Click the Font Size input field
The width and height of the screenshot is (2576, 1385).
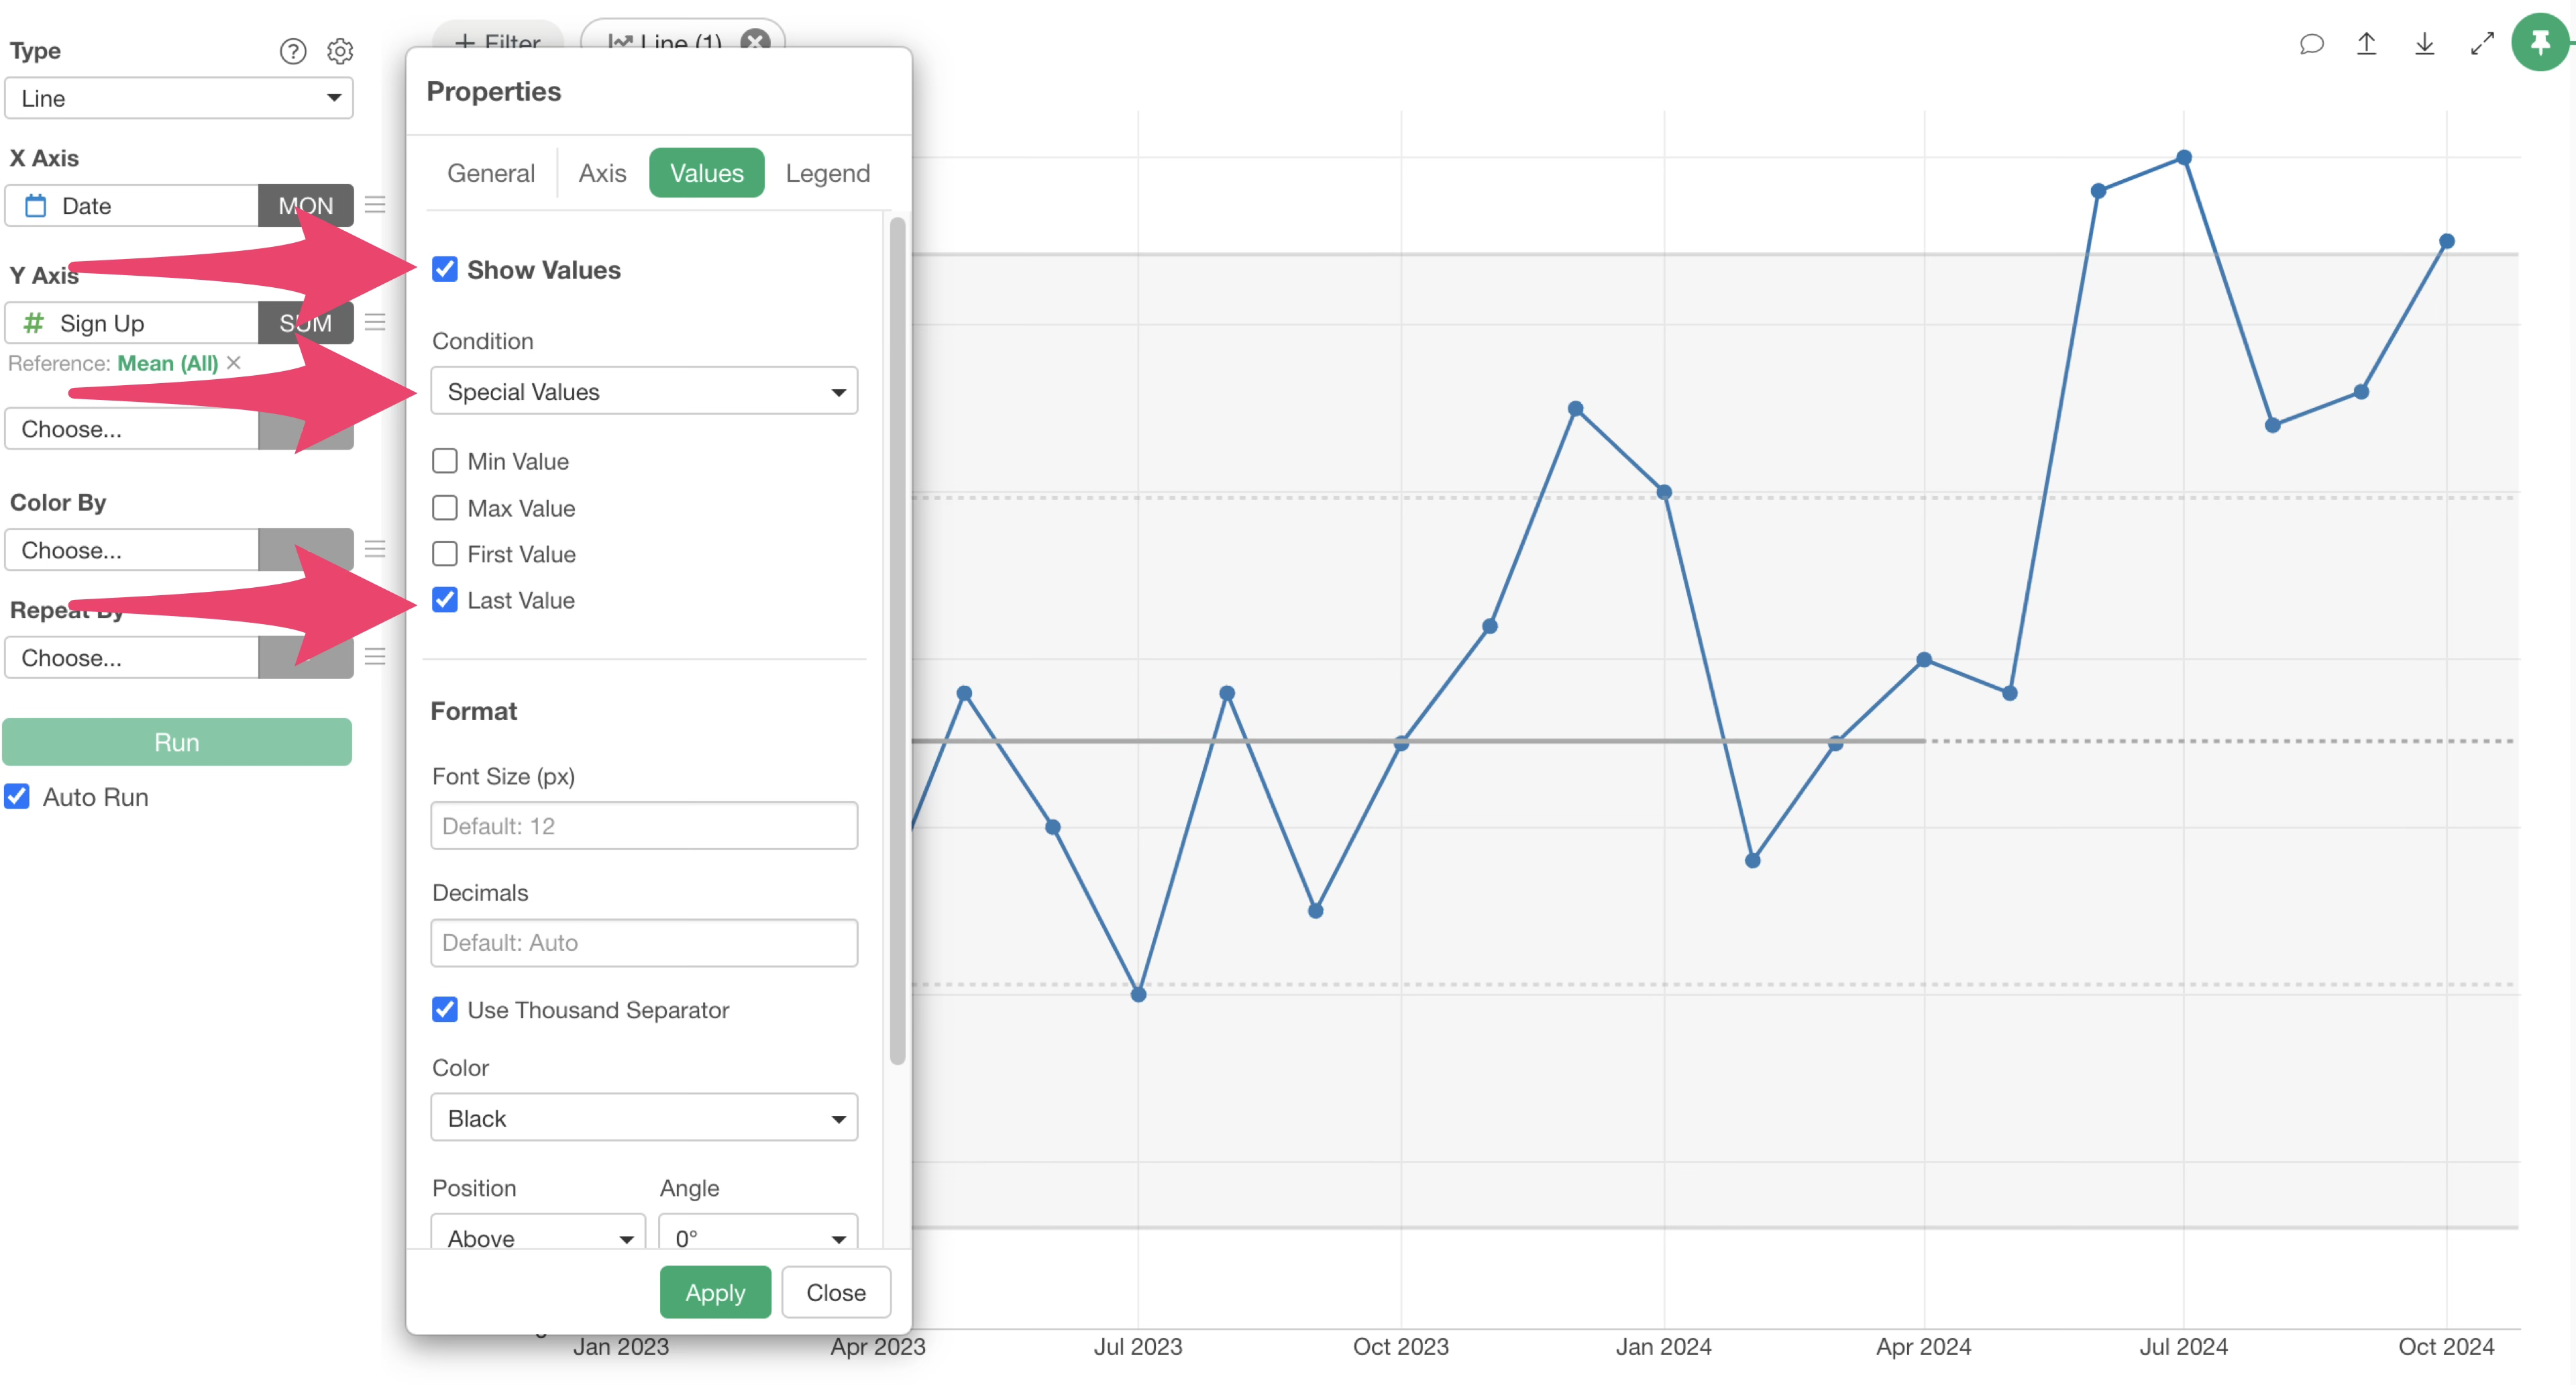(644, 826)
